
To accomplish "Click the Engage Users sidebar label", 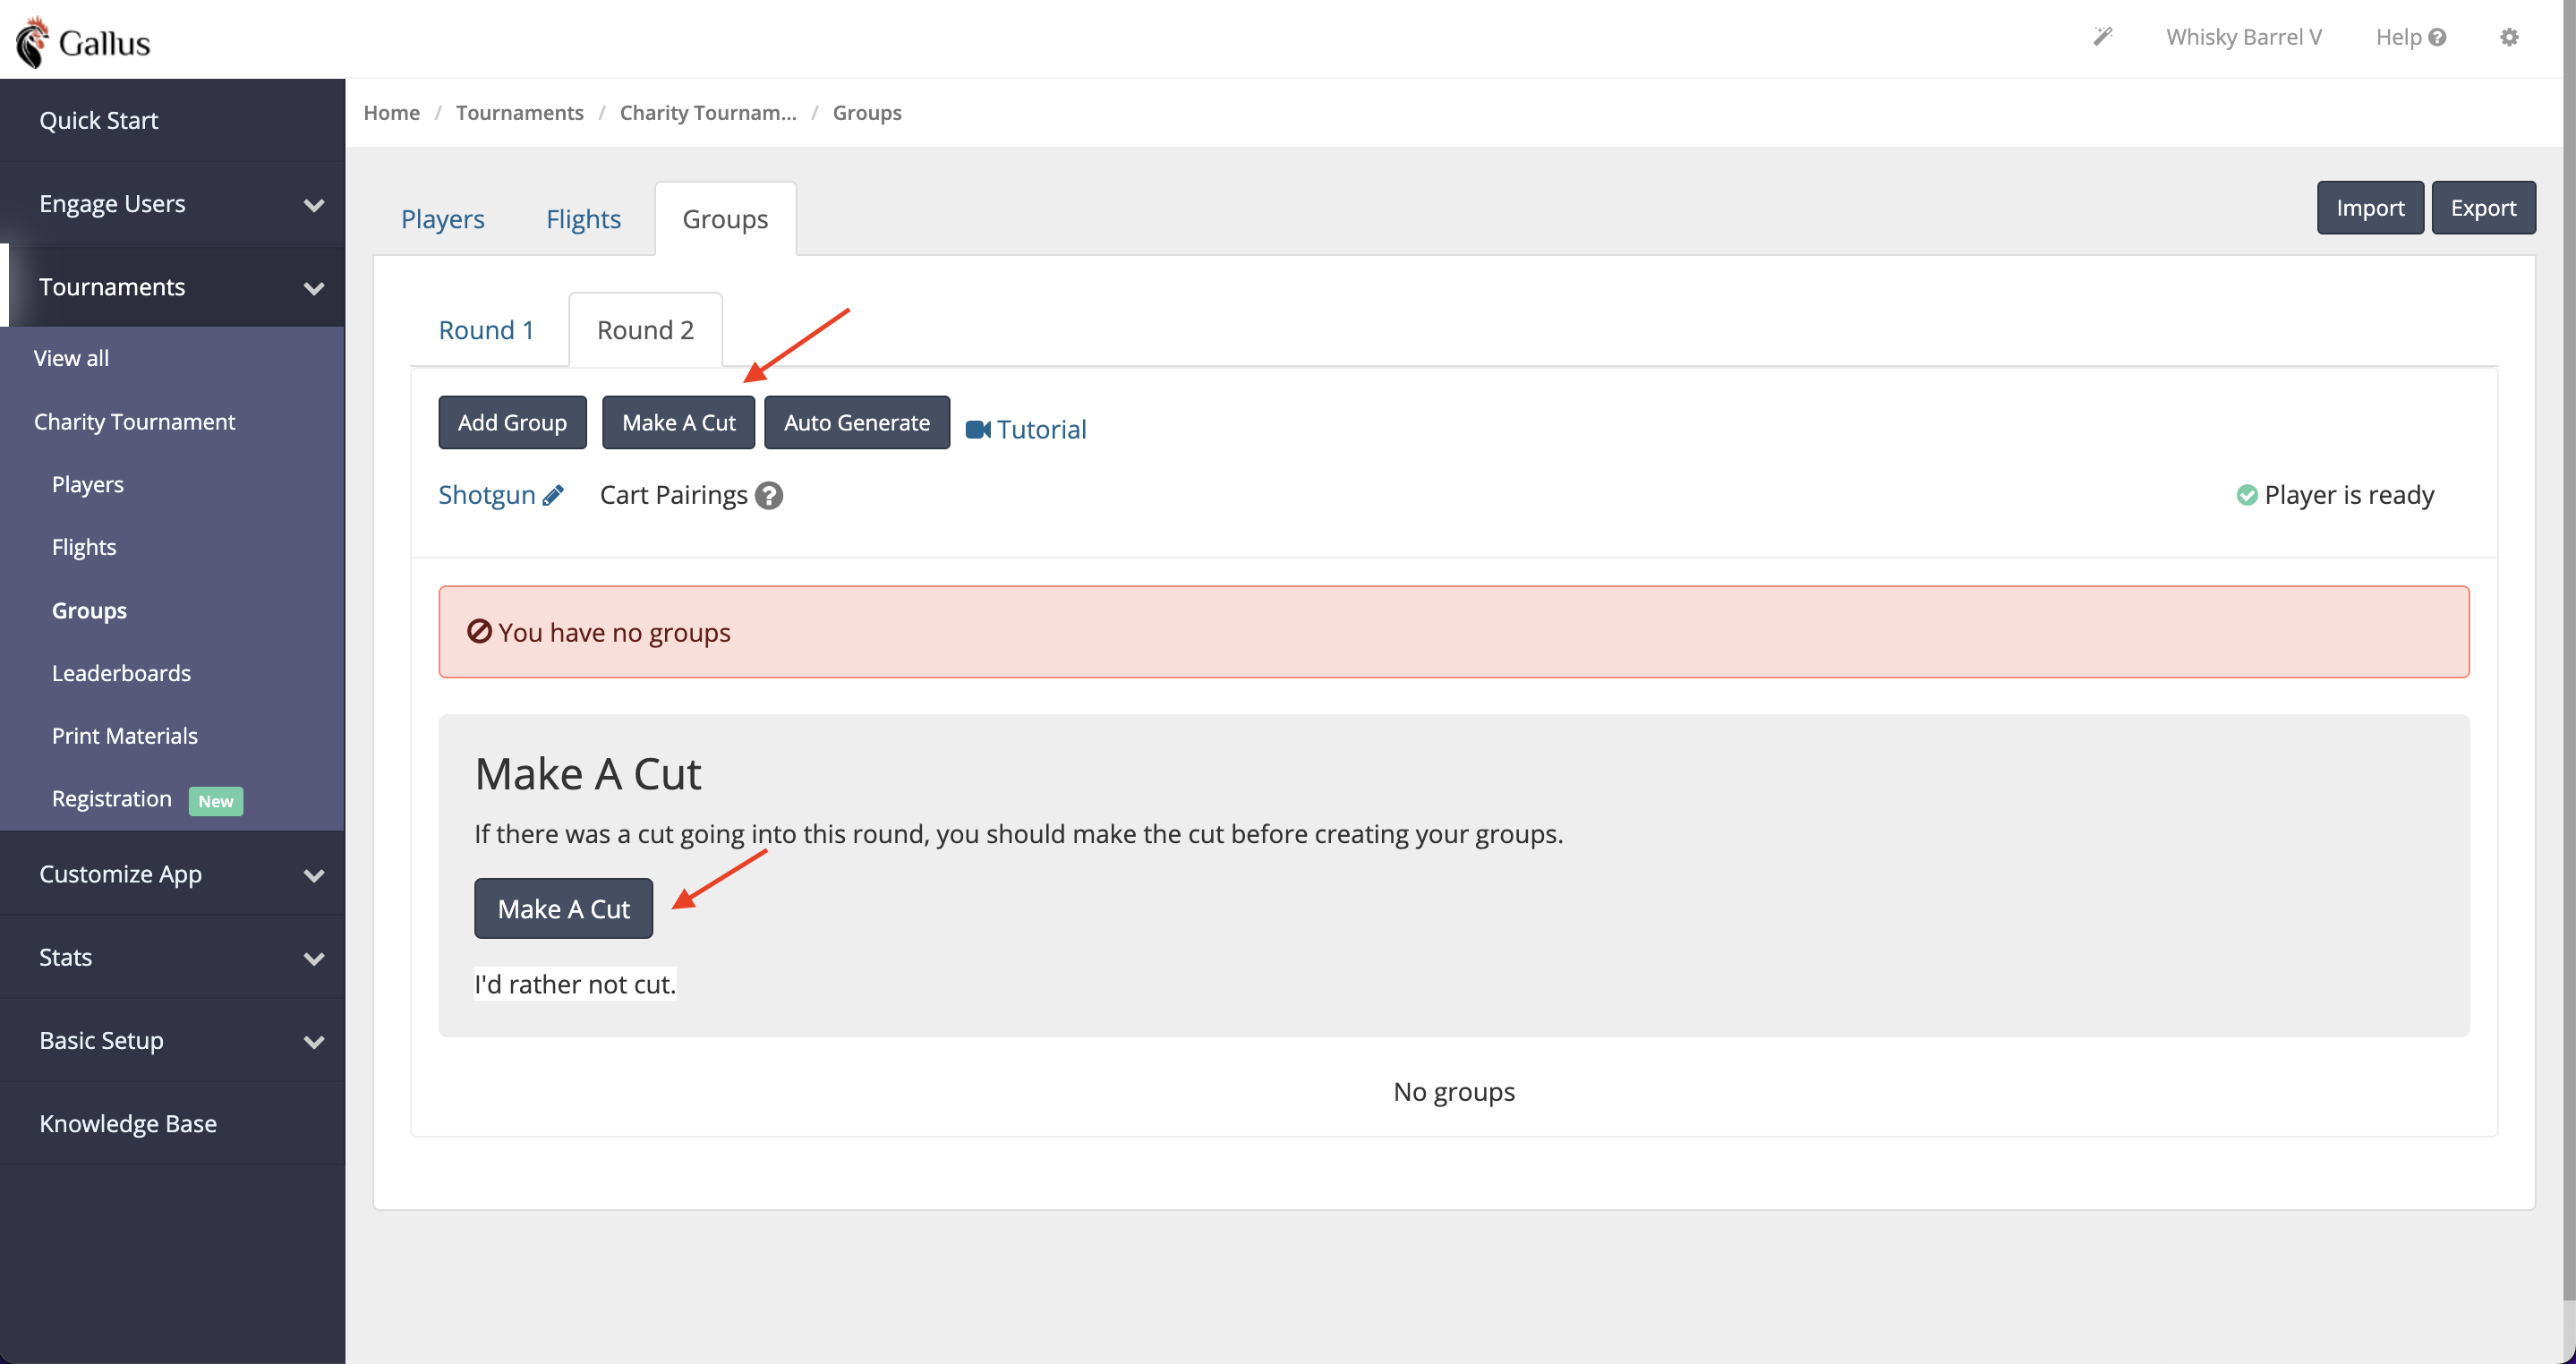I will [x=112, y=204].
